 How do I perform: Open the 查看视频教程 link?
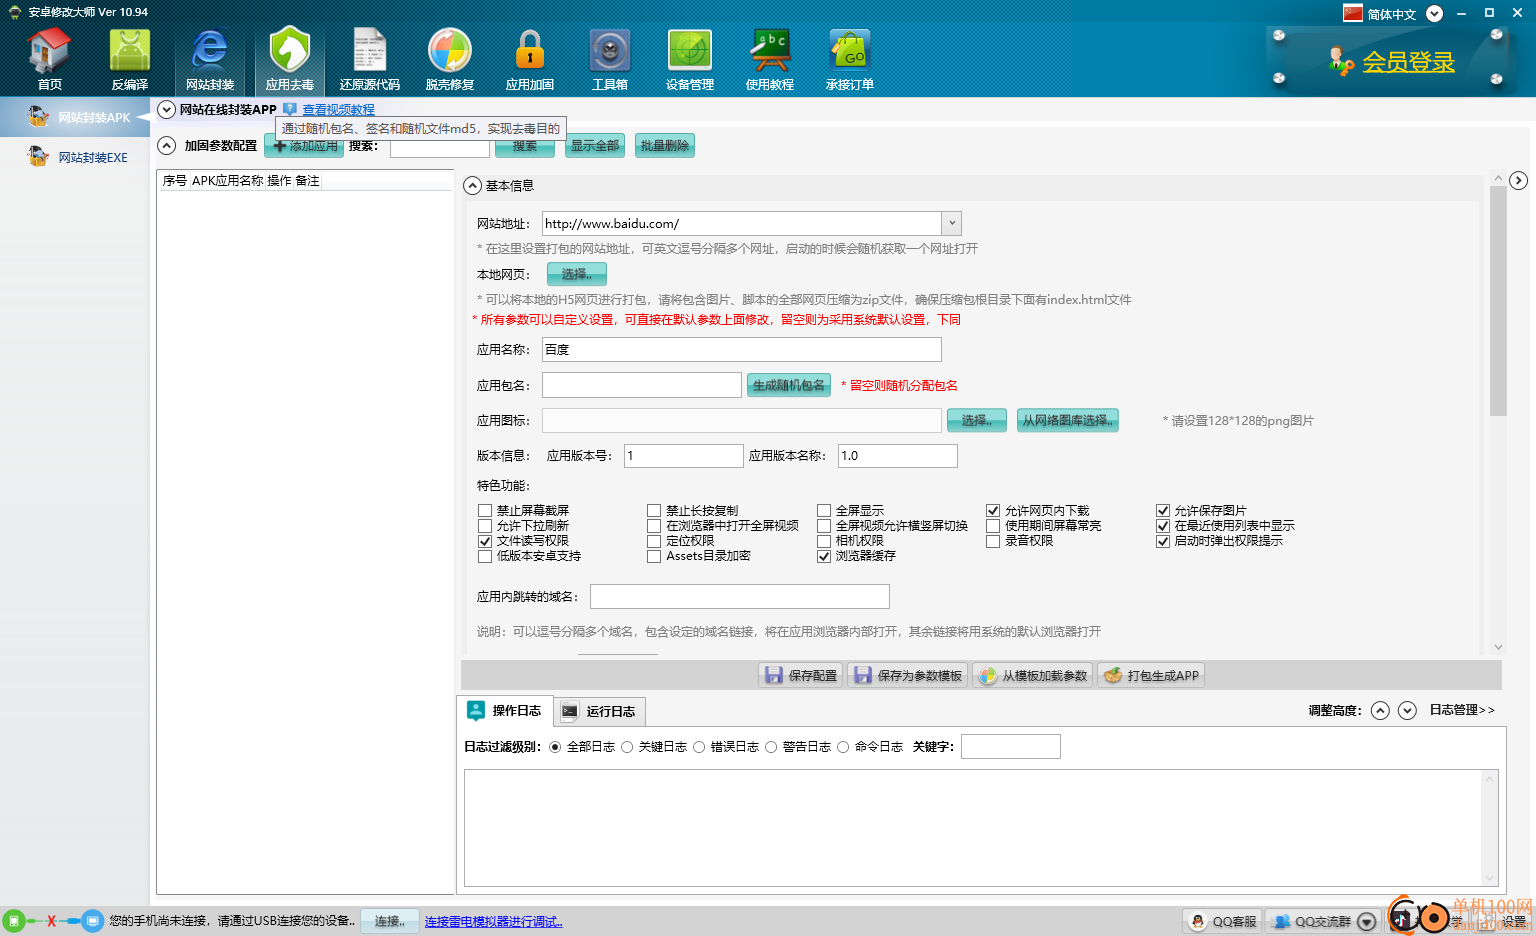(x=339, y=110)
